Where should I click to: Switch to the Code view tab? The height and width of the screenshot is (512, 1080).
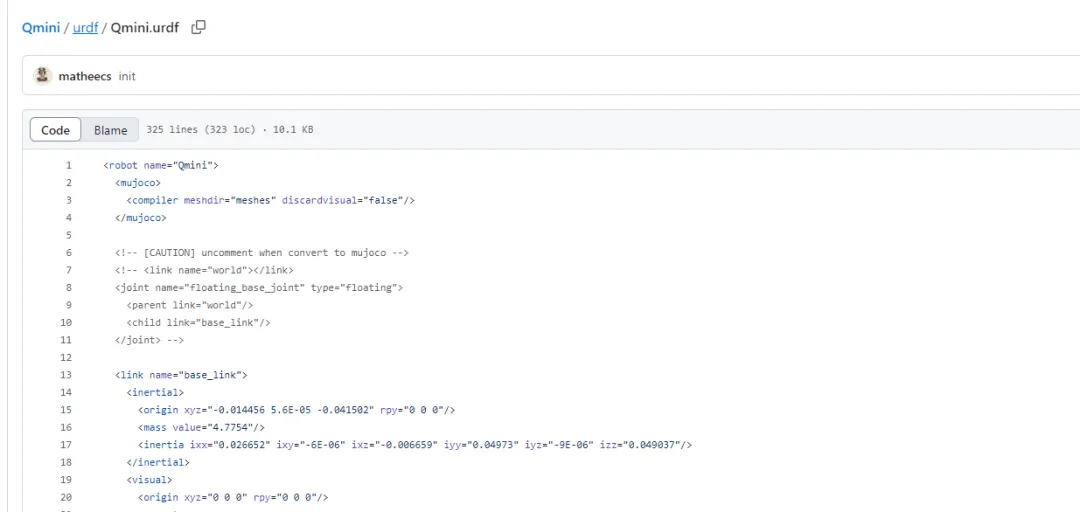point(56,130)
